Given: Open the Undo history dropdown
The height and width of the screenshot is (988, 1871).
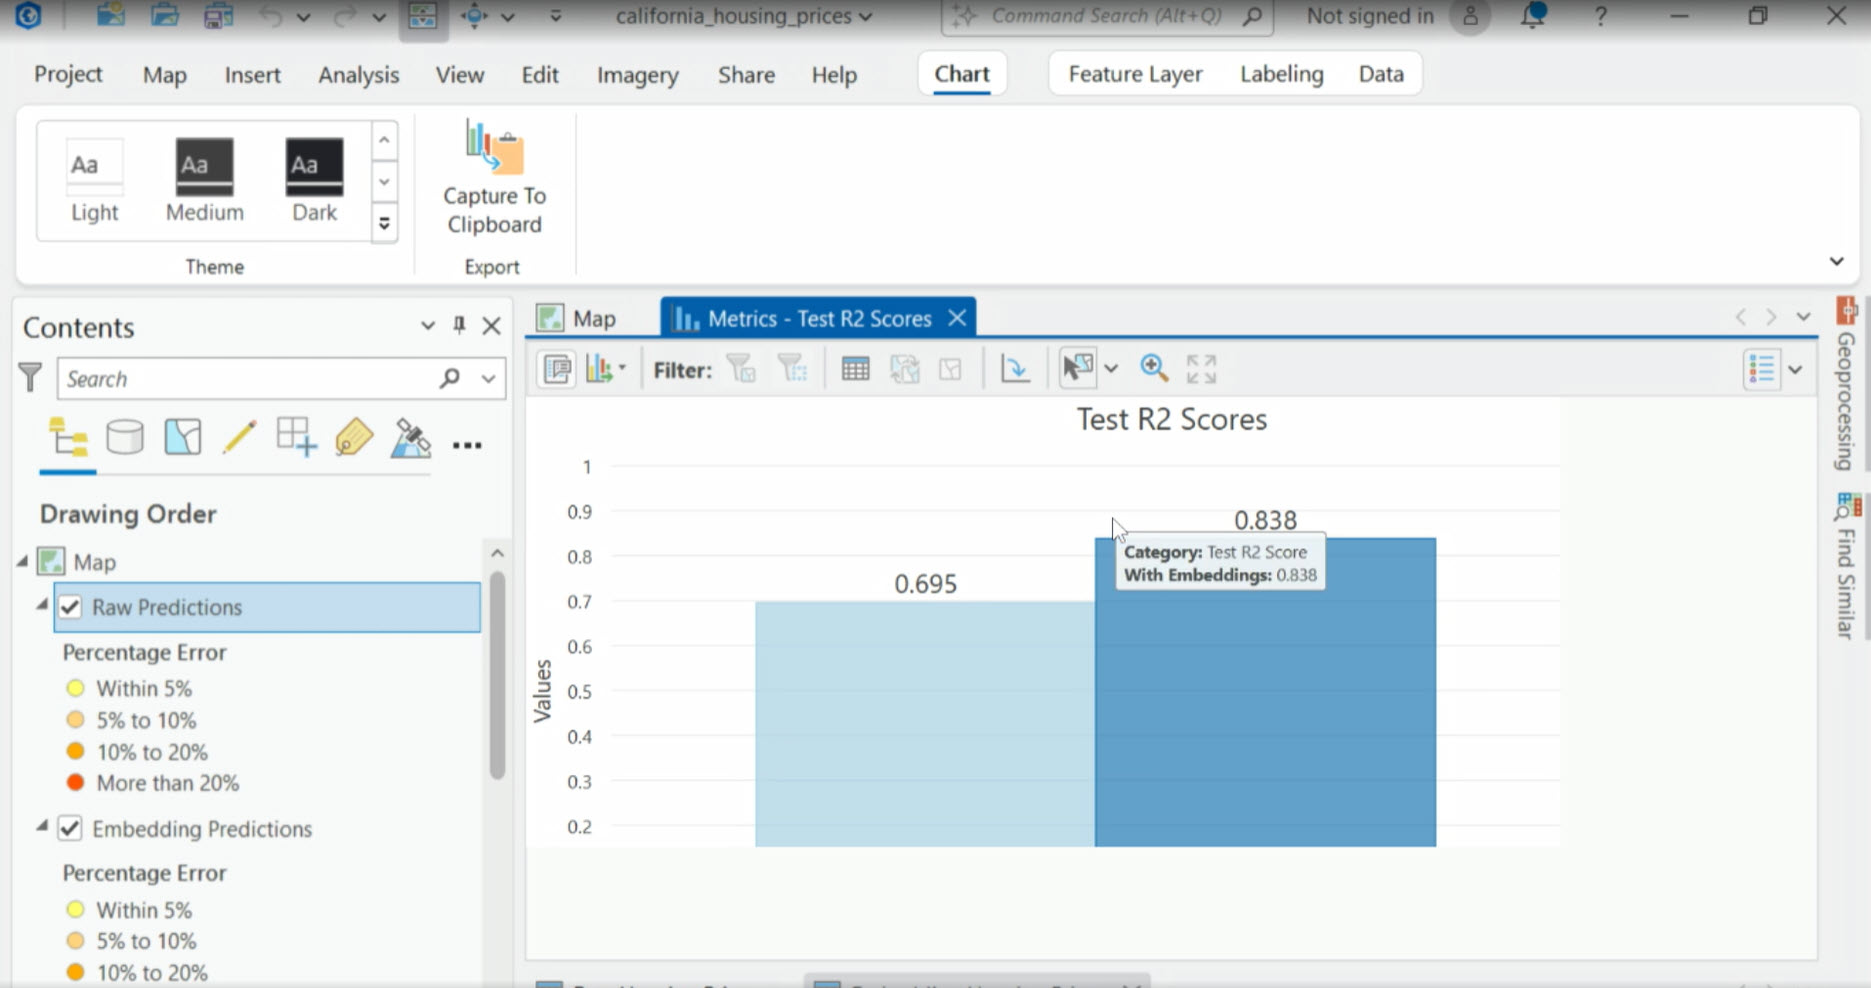Looking at the screenshot, I should pos(304,17).
